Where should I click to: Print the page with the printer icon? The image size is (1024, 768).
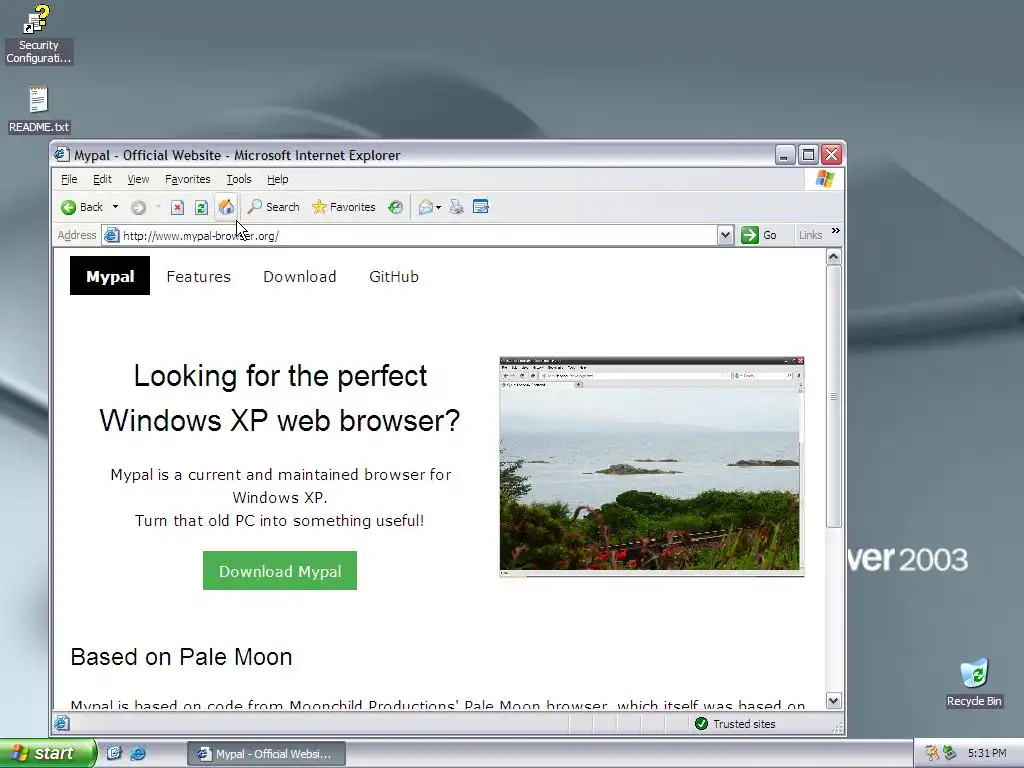coord(456,207)
